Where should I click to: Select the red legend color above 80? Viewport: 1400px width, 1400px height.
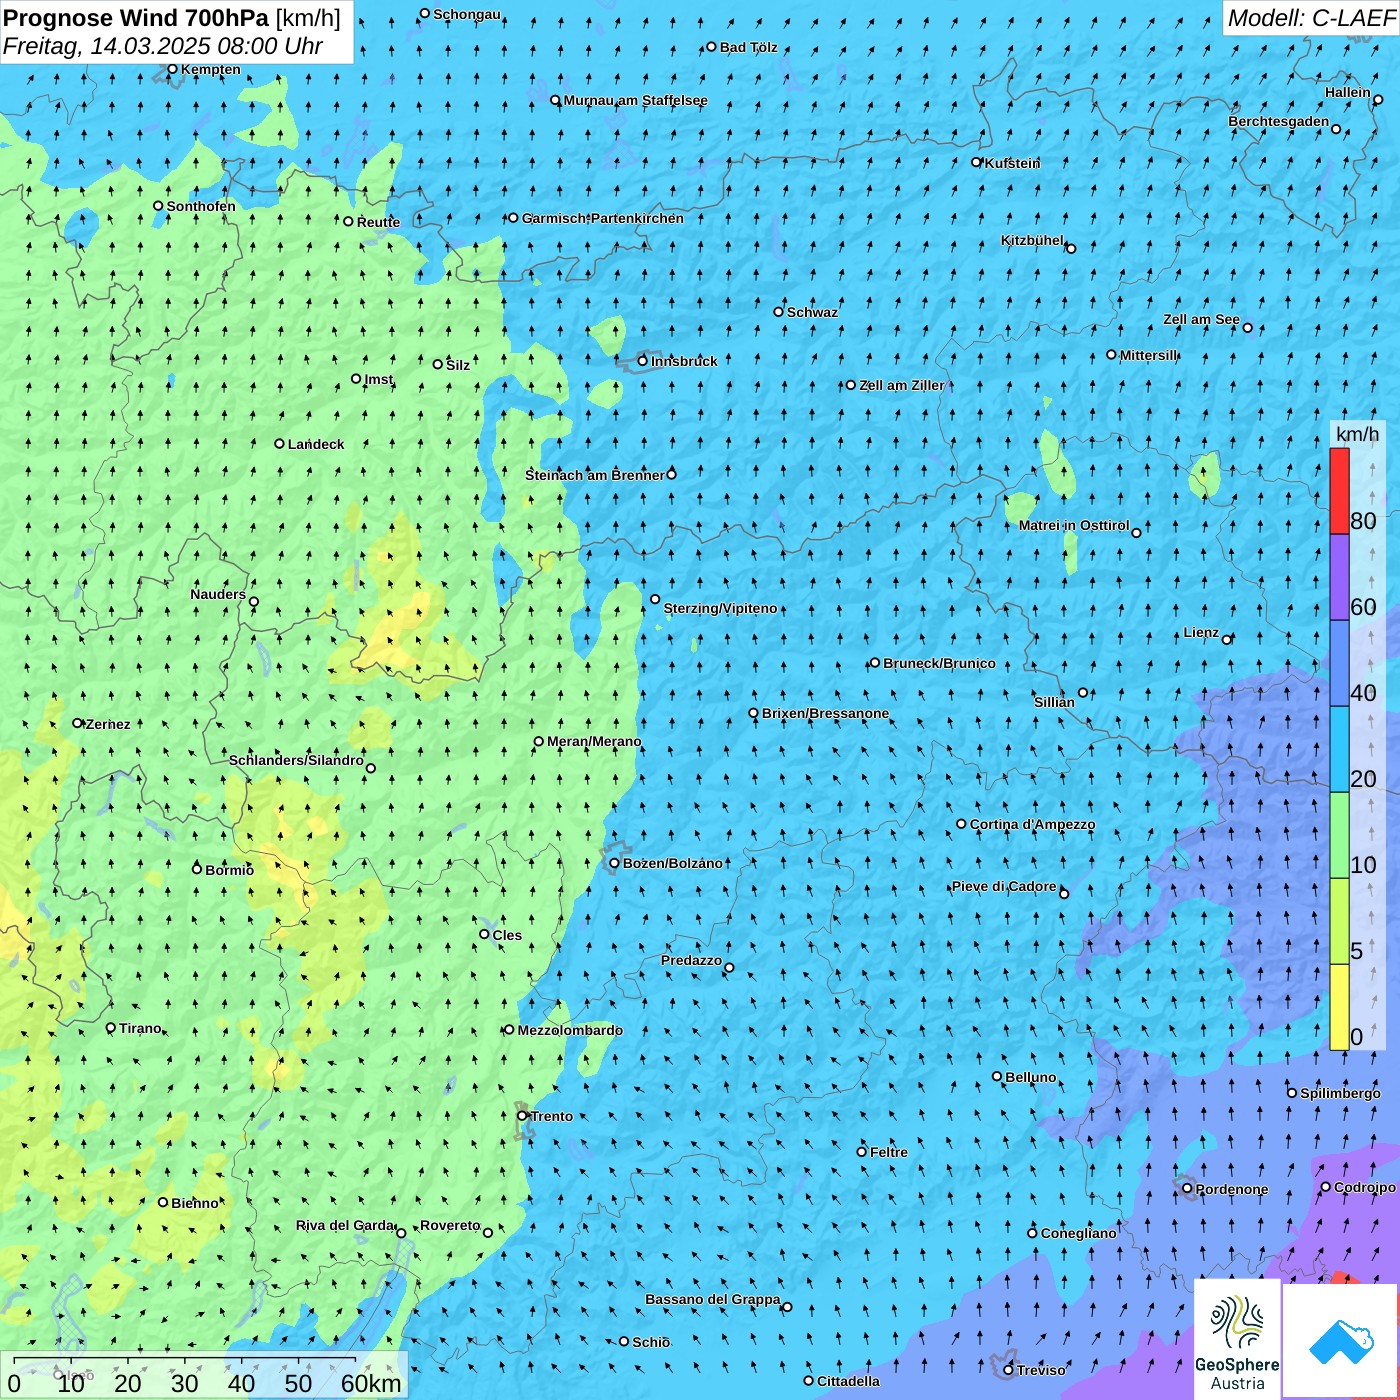click(x=1339, y=491)
